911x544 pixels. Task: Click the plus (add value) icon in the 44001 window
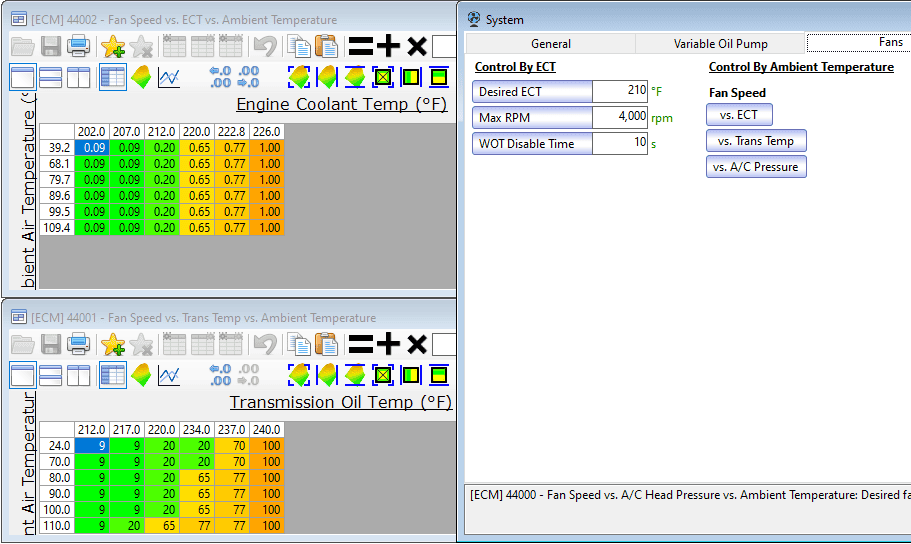coord(388,345)
